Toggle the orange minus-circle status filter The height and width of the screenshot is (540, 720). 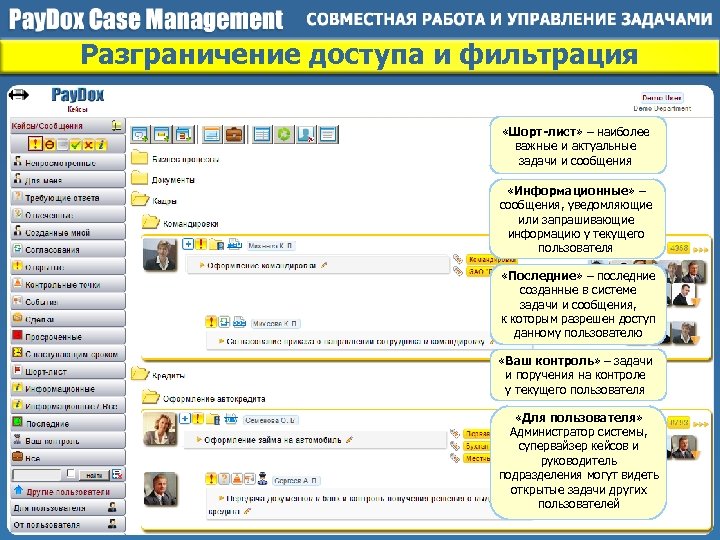pos(50,145)
